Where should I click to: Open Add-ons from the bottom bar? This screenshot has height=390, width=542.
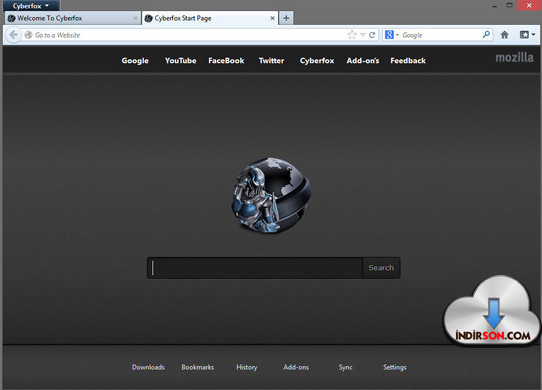296,367
